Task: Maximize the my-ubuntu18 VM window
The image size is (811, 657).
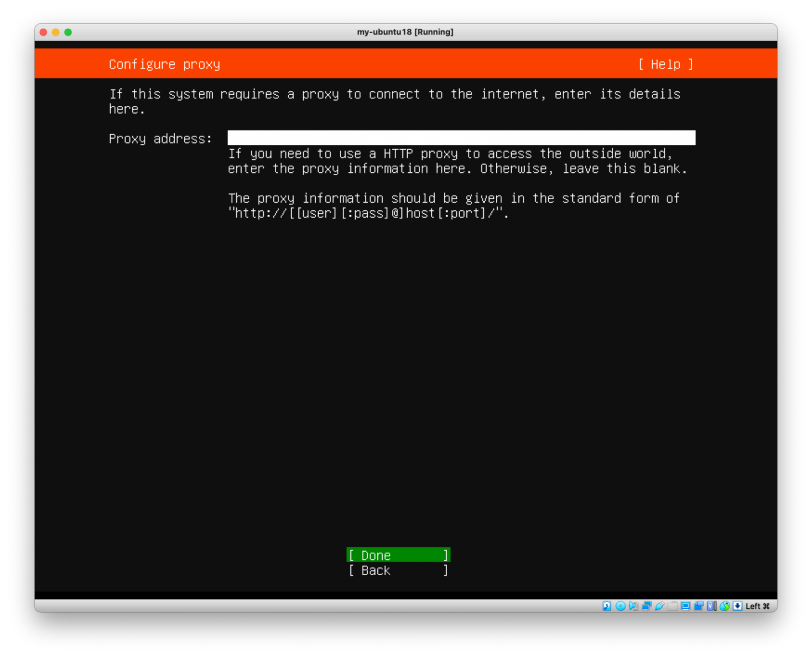Action: pyautogui.click(x=68, y=32)
